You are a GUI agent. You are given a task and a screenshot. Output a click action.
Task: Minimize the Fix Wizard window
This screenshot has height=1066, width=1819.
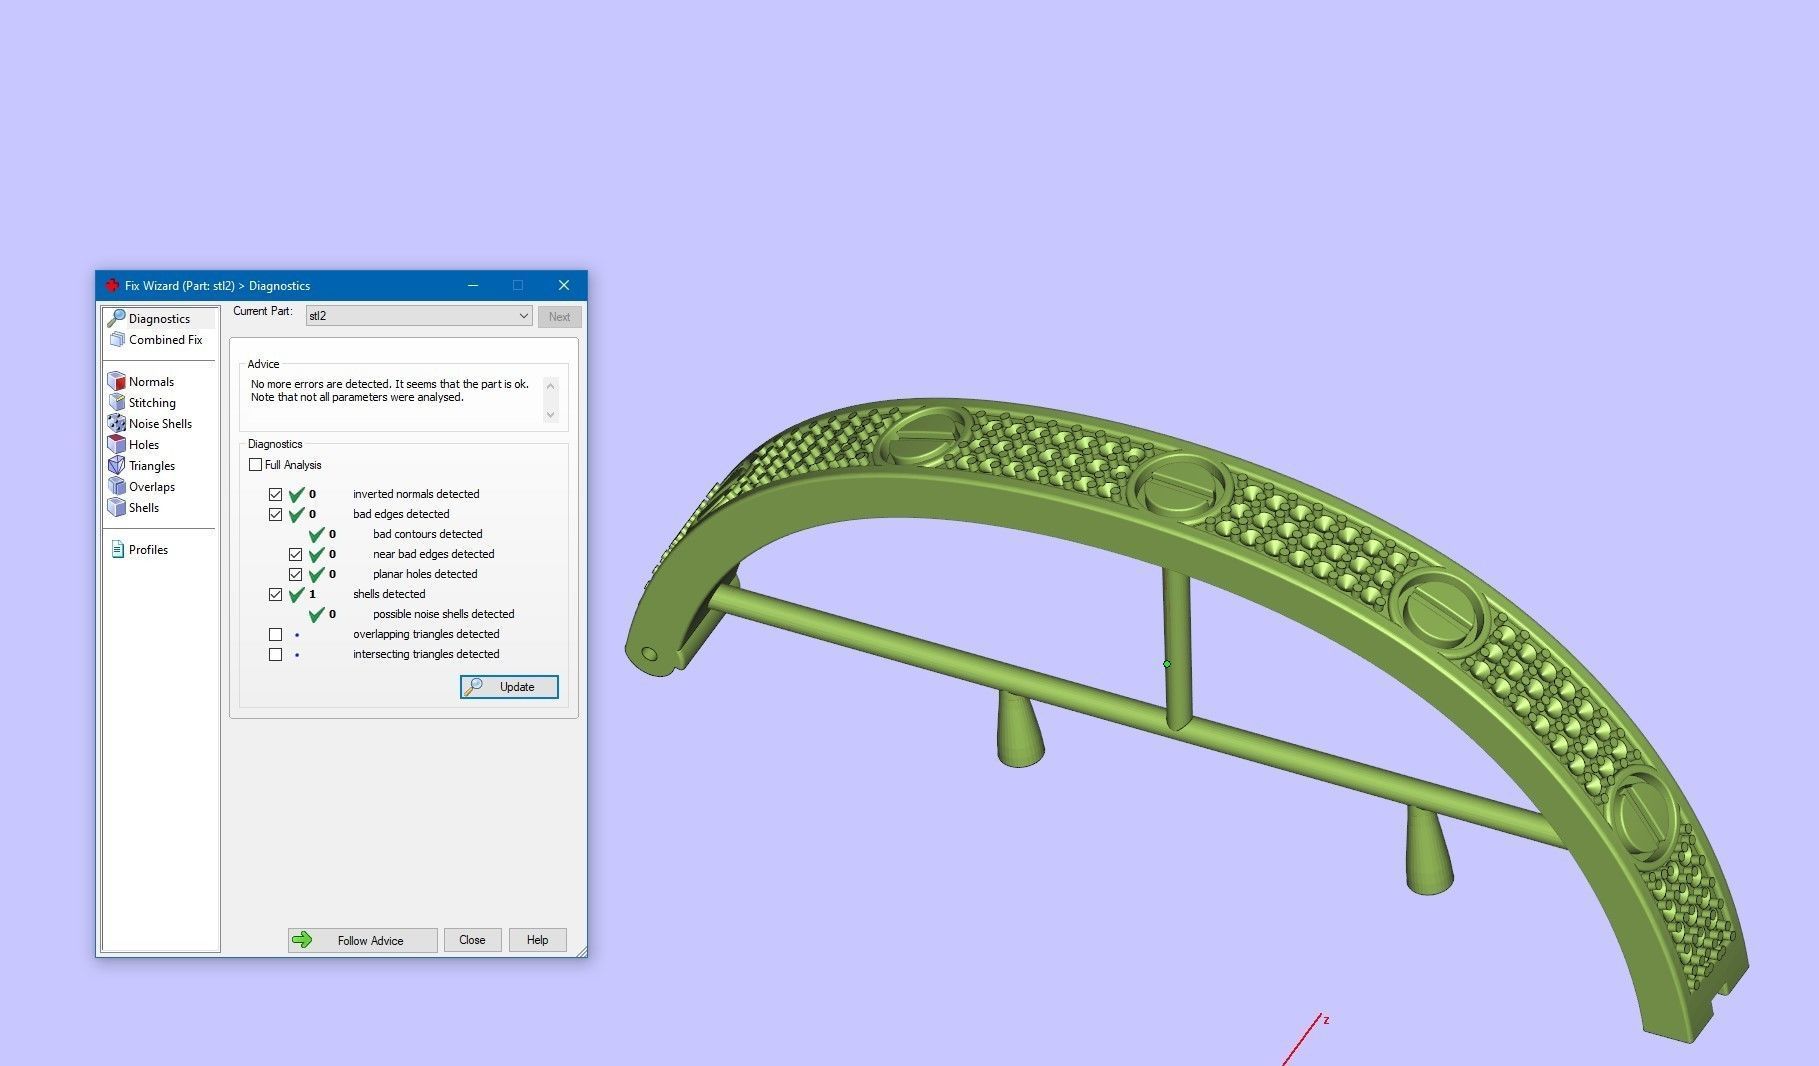tap(473, 285)
